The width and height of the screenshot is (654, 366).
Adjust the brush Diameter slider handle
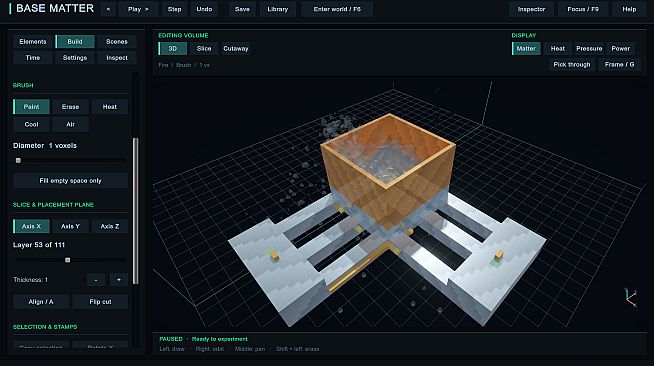[x=18, y=160]
